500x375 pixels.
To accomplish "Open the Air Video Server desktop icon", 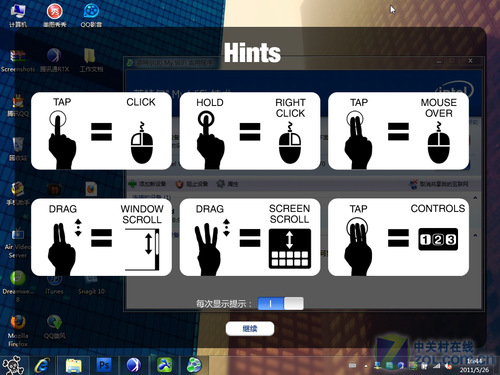I will tap(18, 243).
